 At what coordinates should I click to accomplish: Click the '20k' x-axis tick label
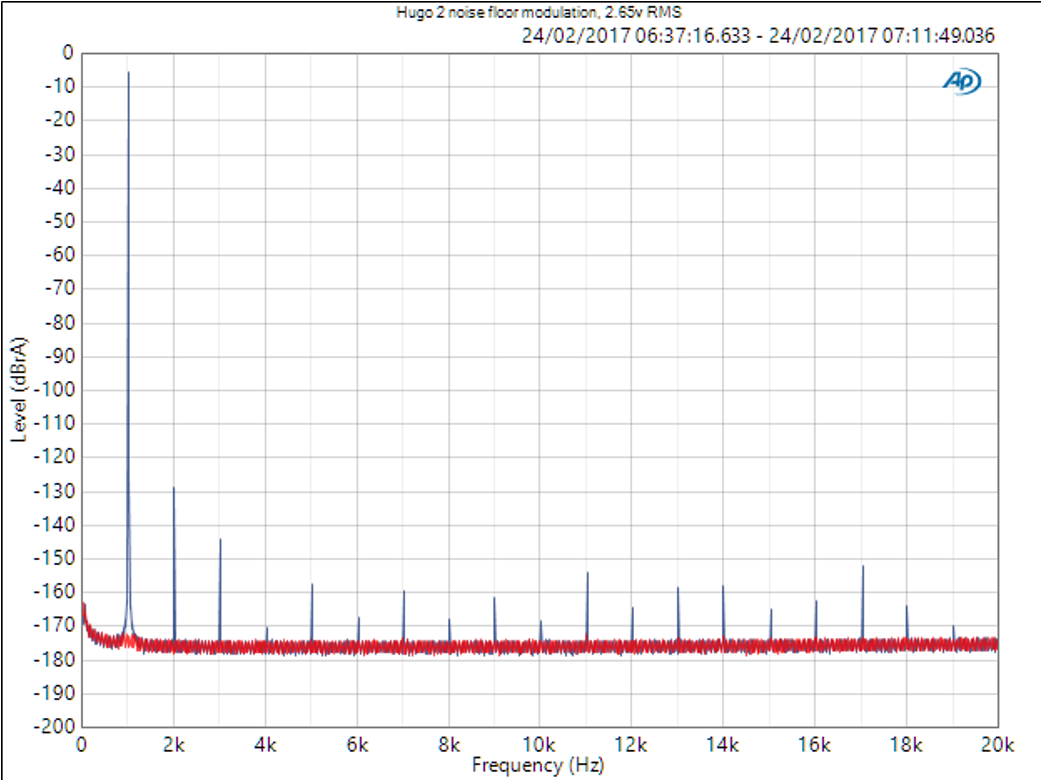pyautogui.click(x=997, y=745)
